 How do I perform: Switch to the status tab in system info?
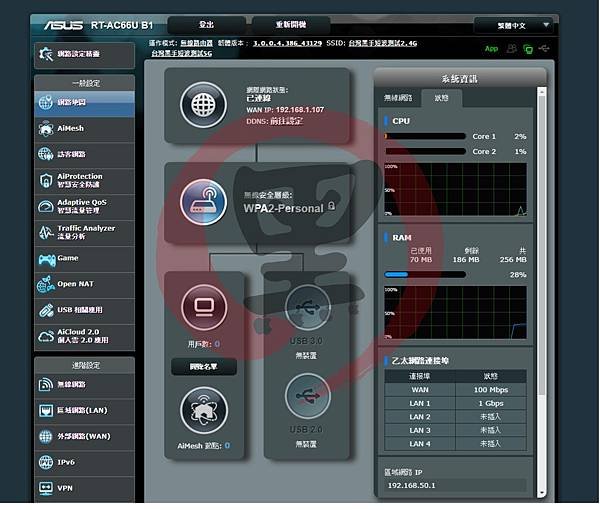pyautogui.click(x=441, y=98)
